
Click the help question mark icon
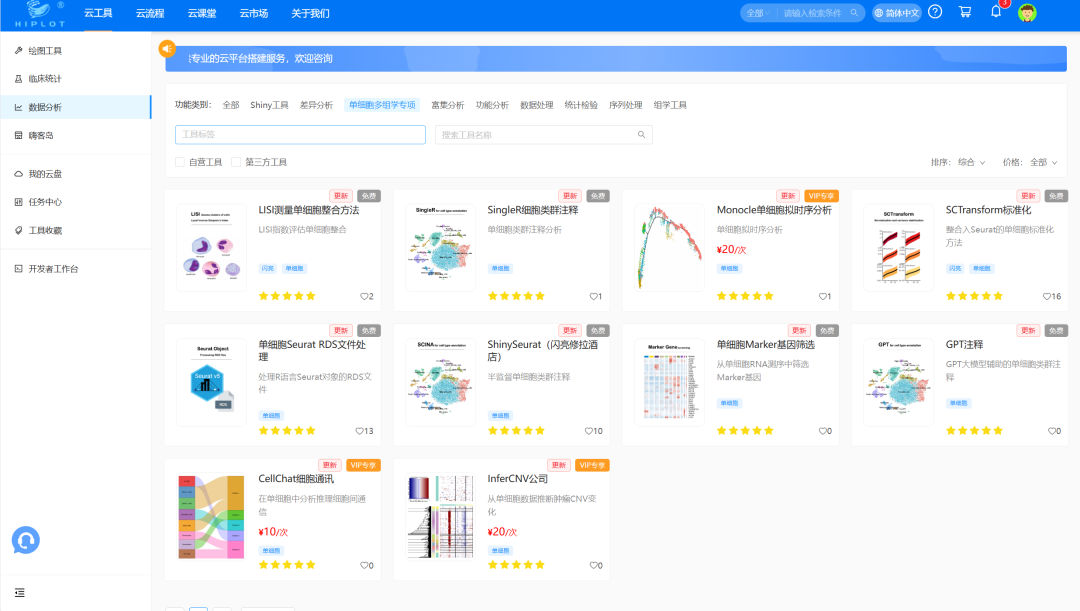click(x=935, y=12)
